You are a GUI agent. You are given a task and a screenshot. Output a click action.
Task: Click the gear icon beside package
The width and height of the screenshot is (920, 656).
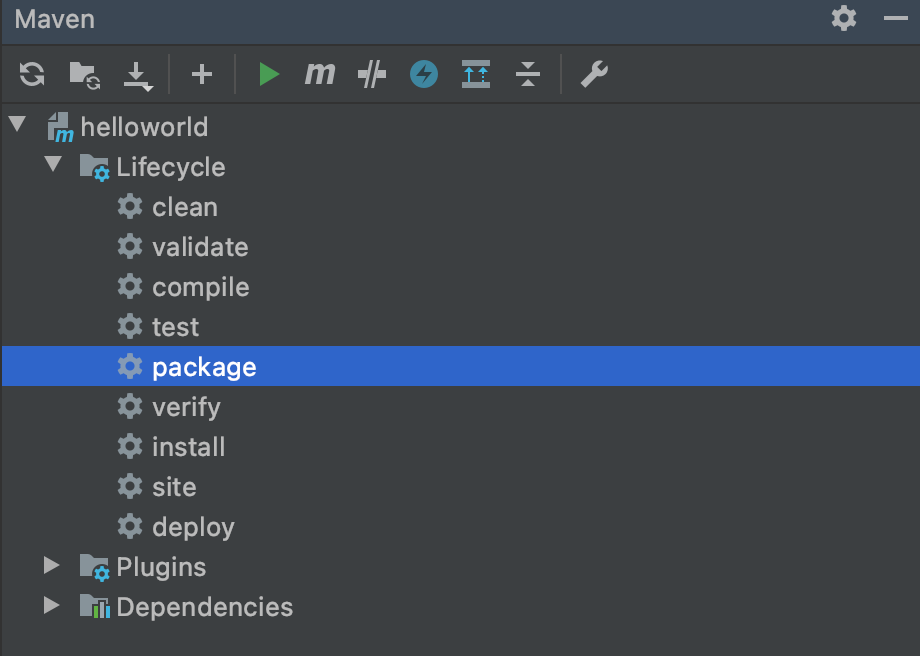(x=130, y=366)
